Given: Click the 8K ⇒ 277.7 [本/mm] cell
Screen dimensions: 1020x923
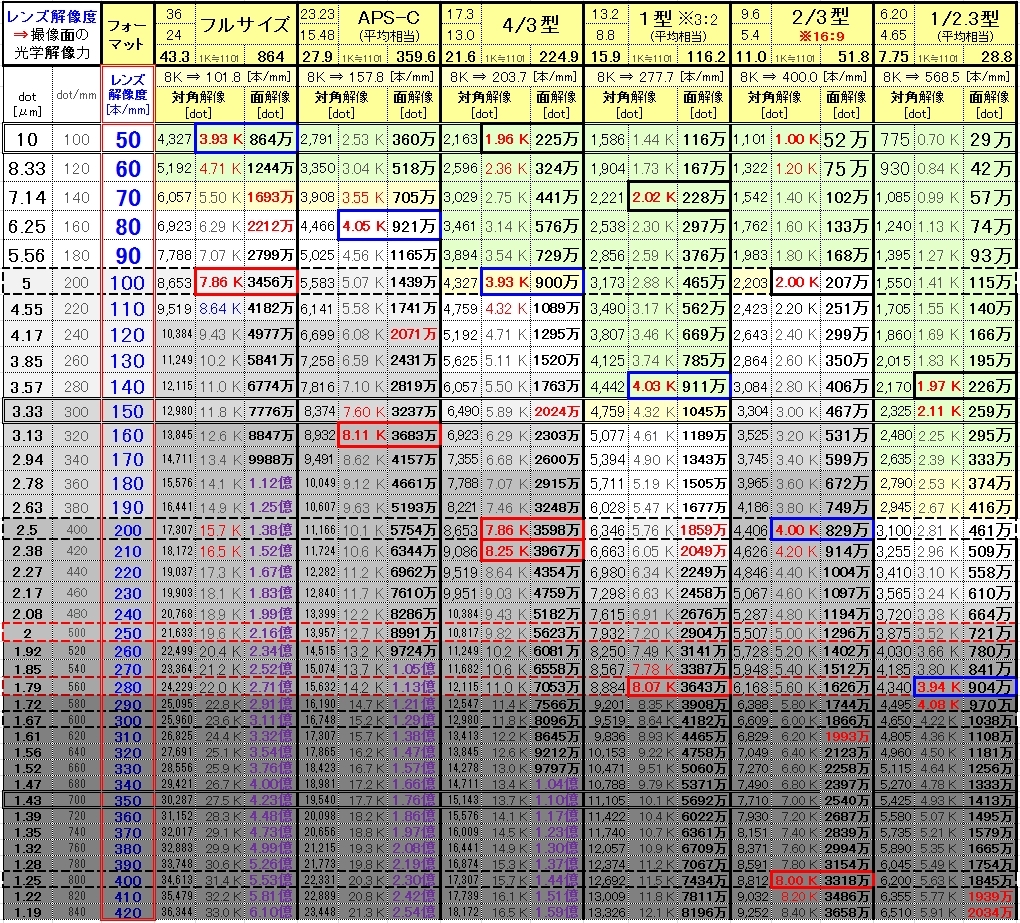Looking at the screenshot, I should [657, 77].
